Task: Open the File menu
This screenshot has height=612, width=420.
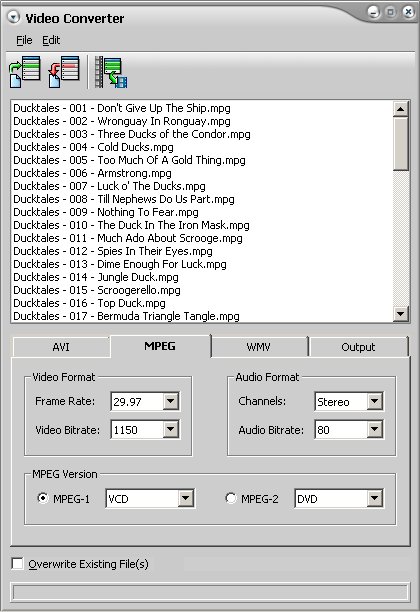Action: [x=24, y=40]
